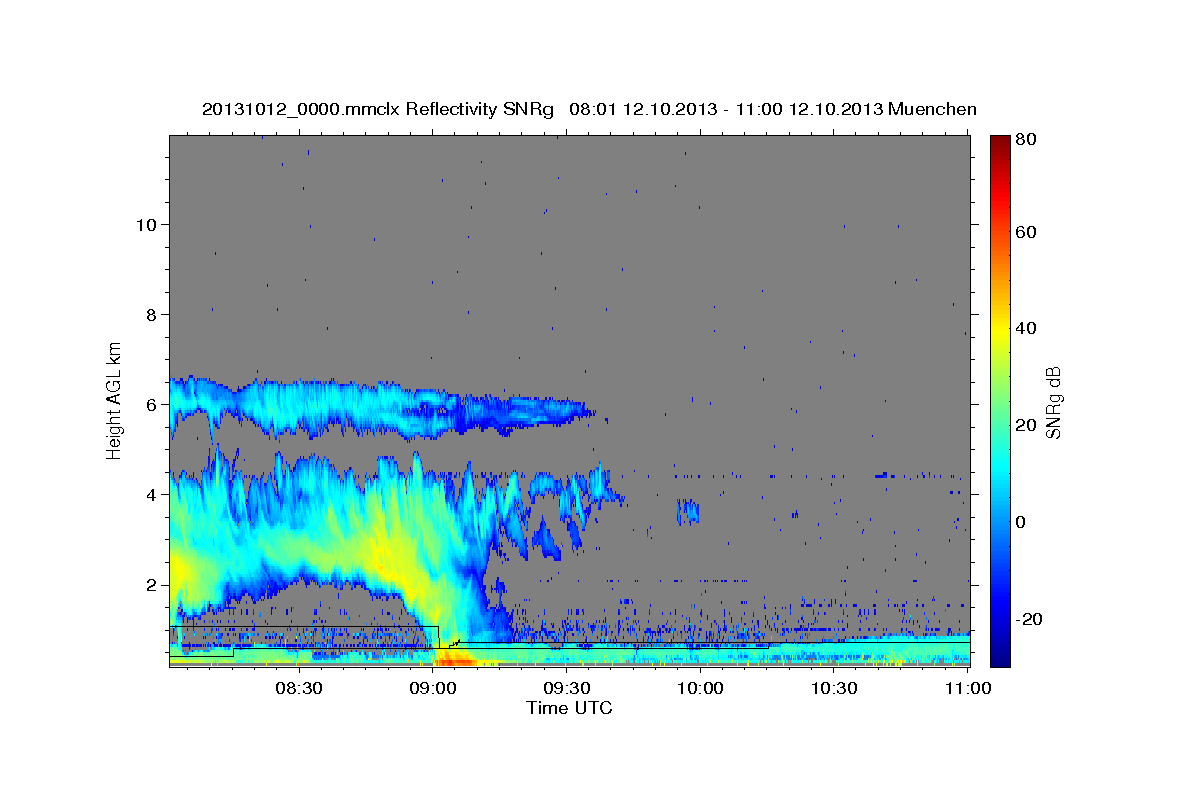Click the height tick label 8

coord(153,315)
